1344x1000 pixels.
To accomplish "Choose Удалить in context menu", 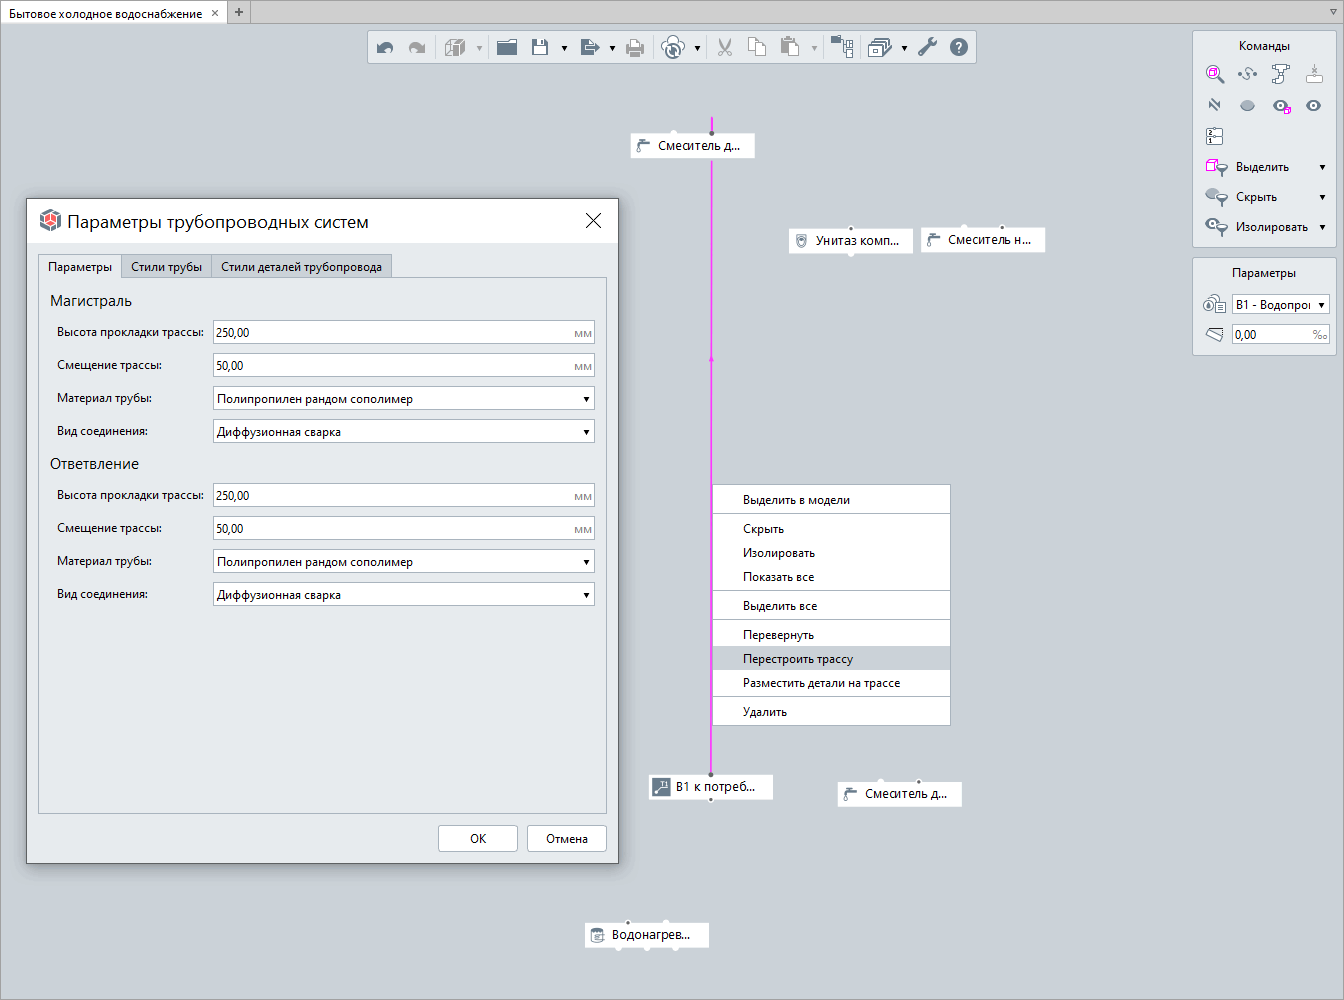I will [x=831, y=712].
